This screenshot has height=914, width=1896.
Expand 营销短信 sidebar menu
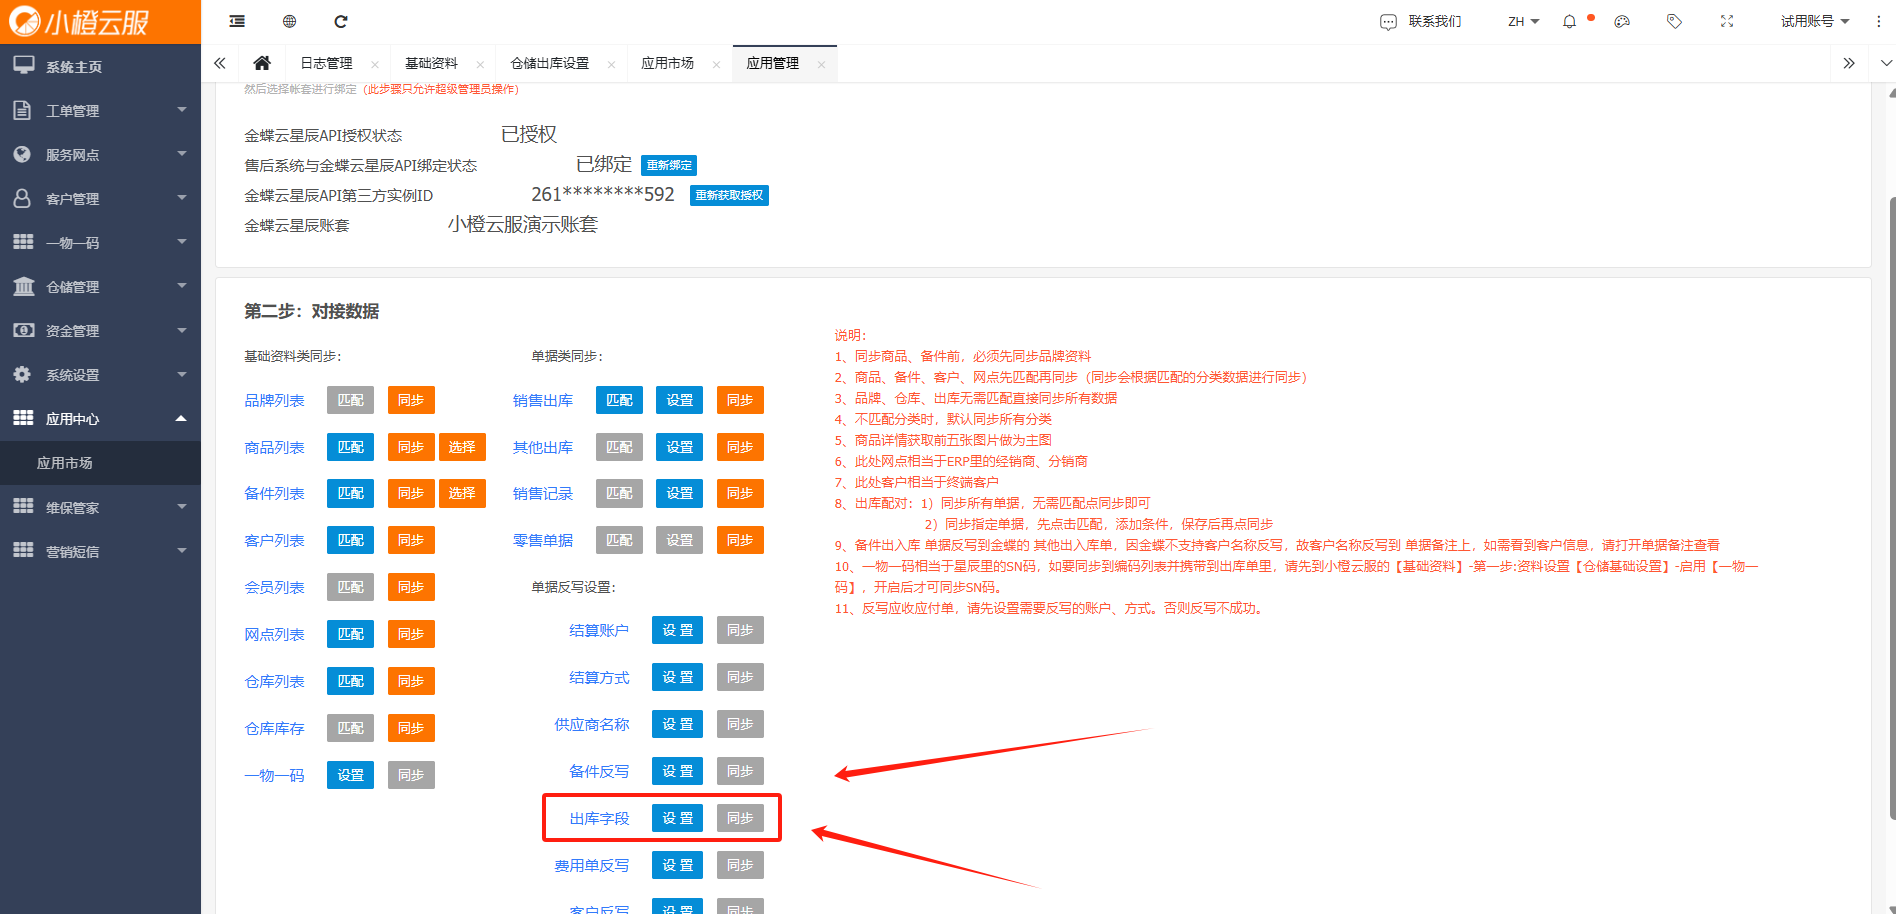point(100,551)
